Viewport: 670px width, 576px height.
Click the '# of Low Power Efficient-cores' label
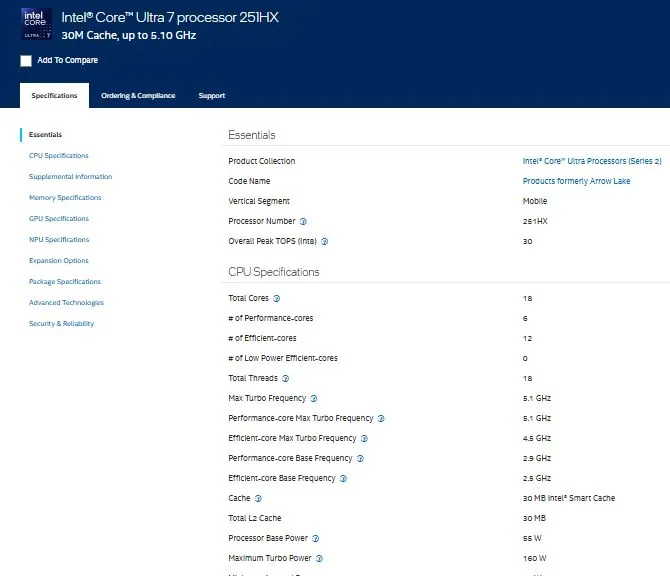click(x=283, y=358)
